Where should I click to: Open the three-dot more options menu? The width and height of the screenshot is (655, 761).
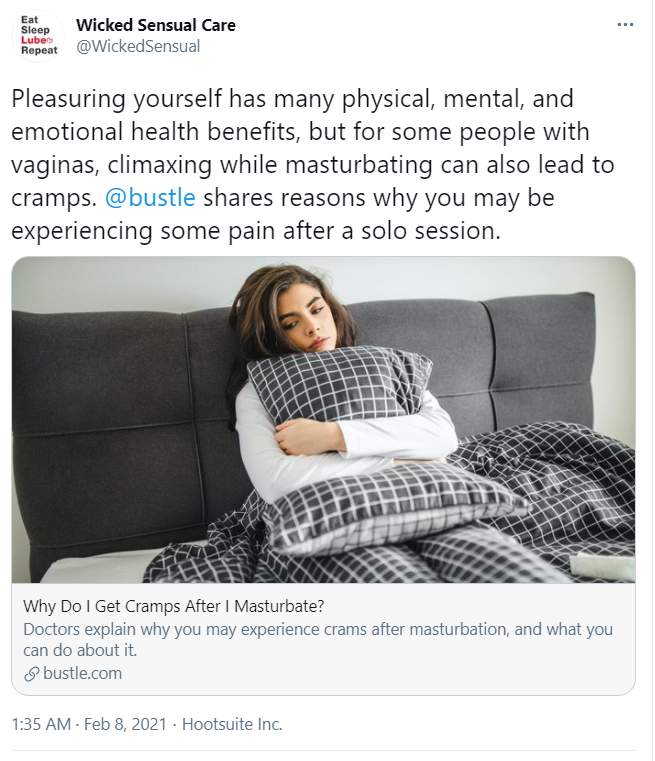point(625,25)
